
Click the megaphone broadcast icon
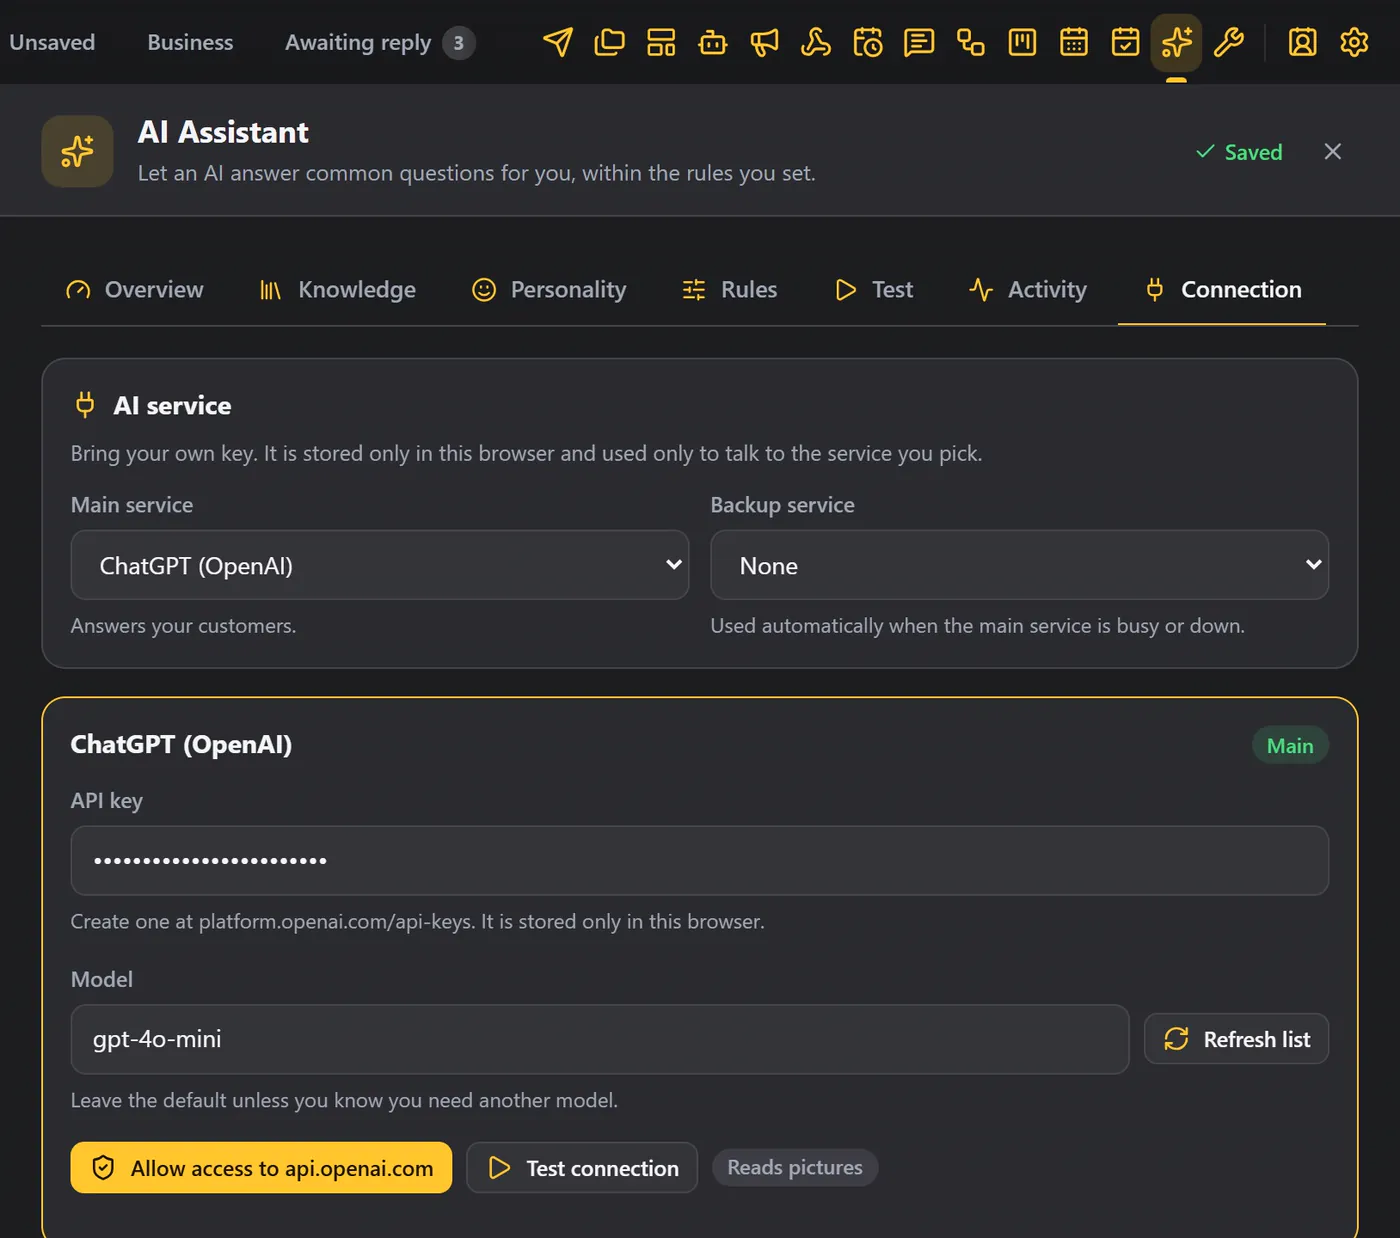pyautogui.click(x=765, y=42)
